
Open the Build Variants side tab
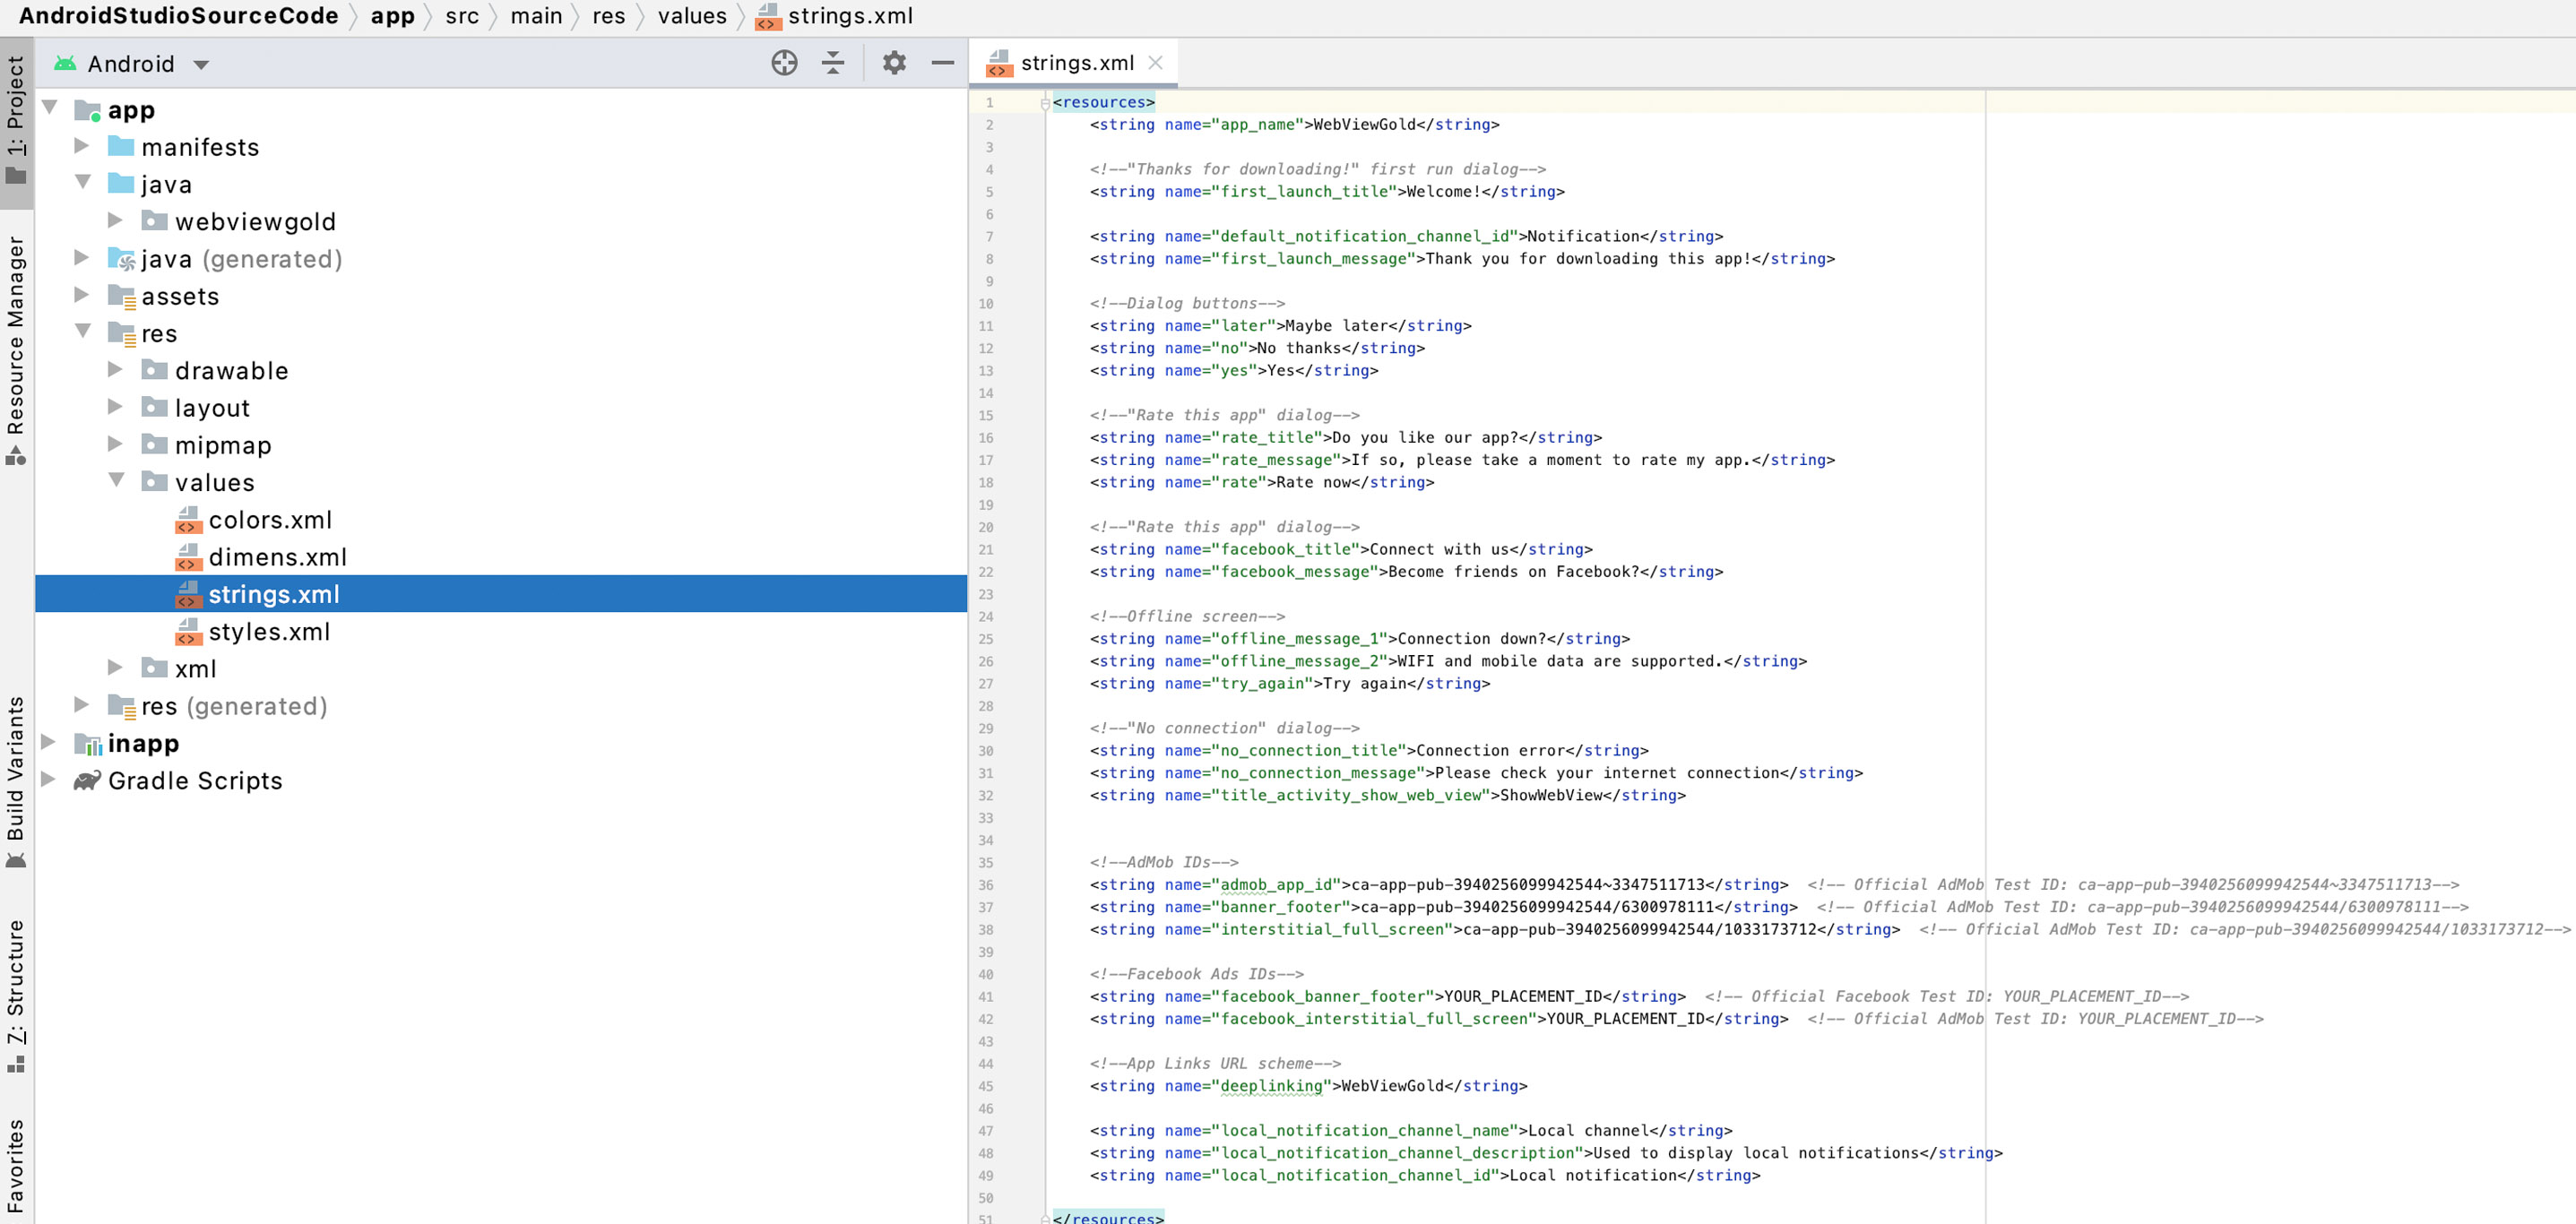point(16,782)
